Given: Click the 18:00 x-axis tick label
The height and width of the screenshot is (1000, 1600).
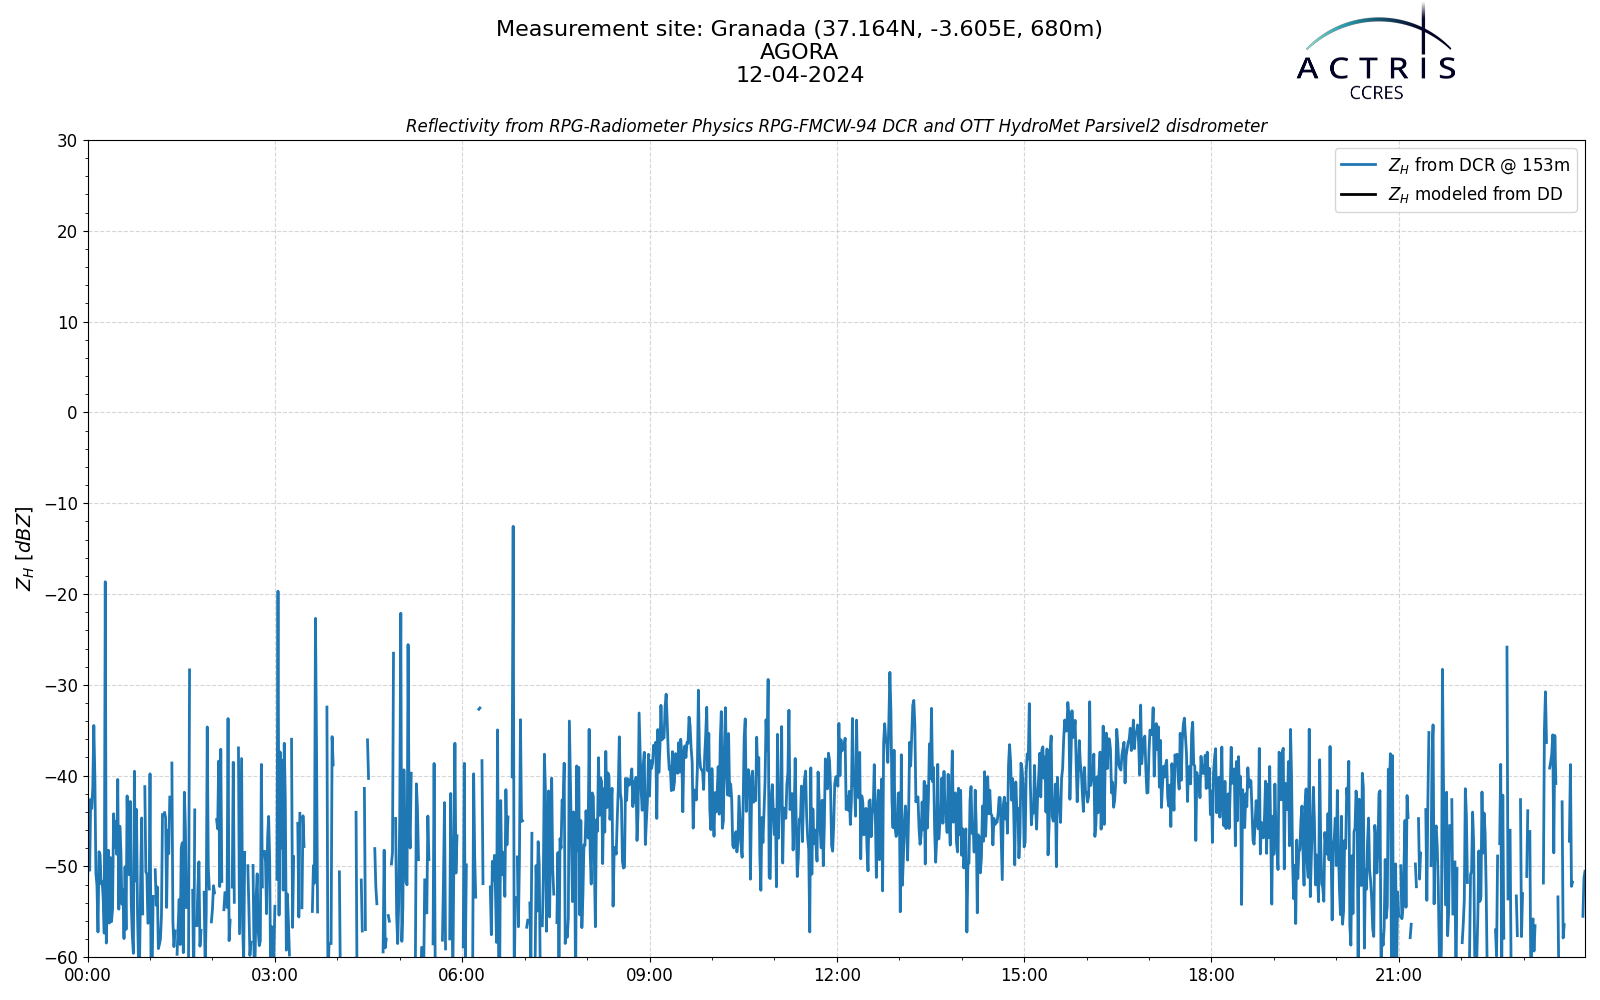Looking at the screenshot, I should (1211, 975).
